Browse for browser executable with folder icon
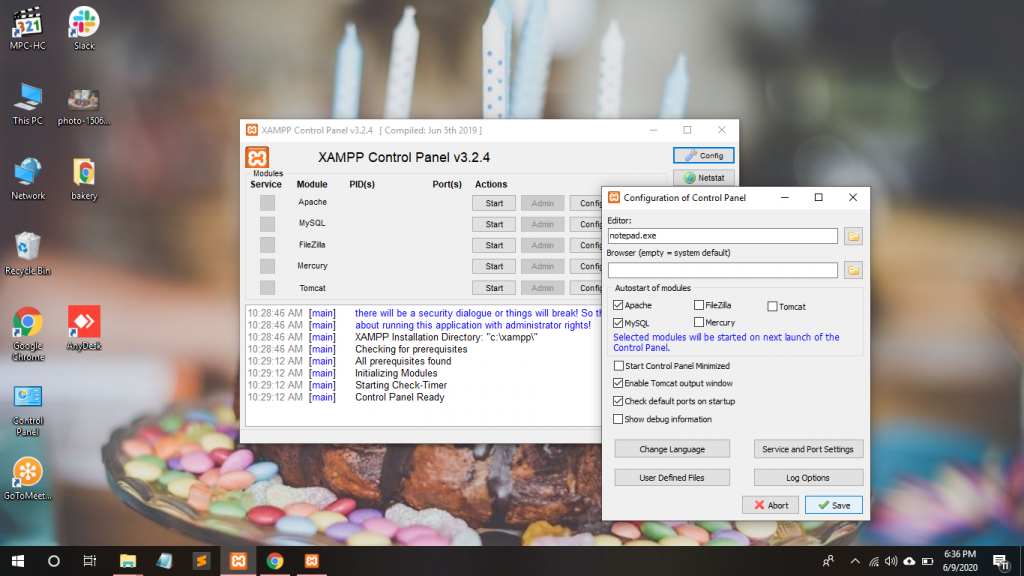 pyautogui.click(x=853, y=270)
